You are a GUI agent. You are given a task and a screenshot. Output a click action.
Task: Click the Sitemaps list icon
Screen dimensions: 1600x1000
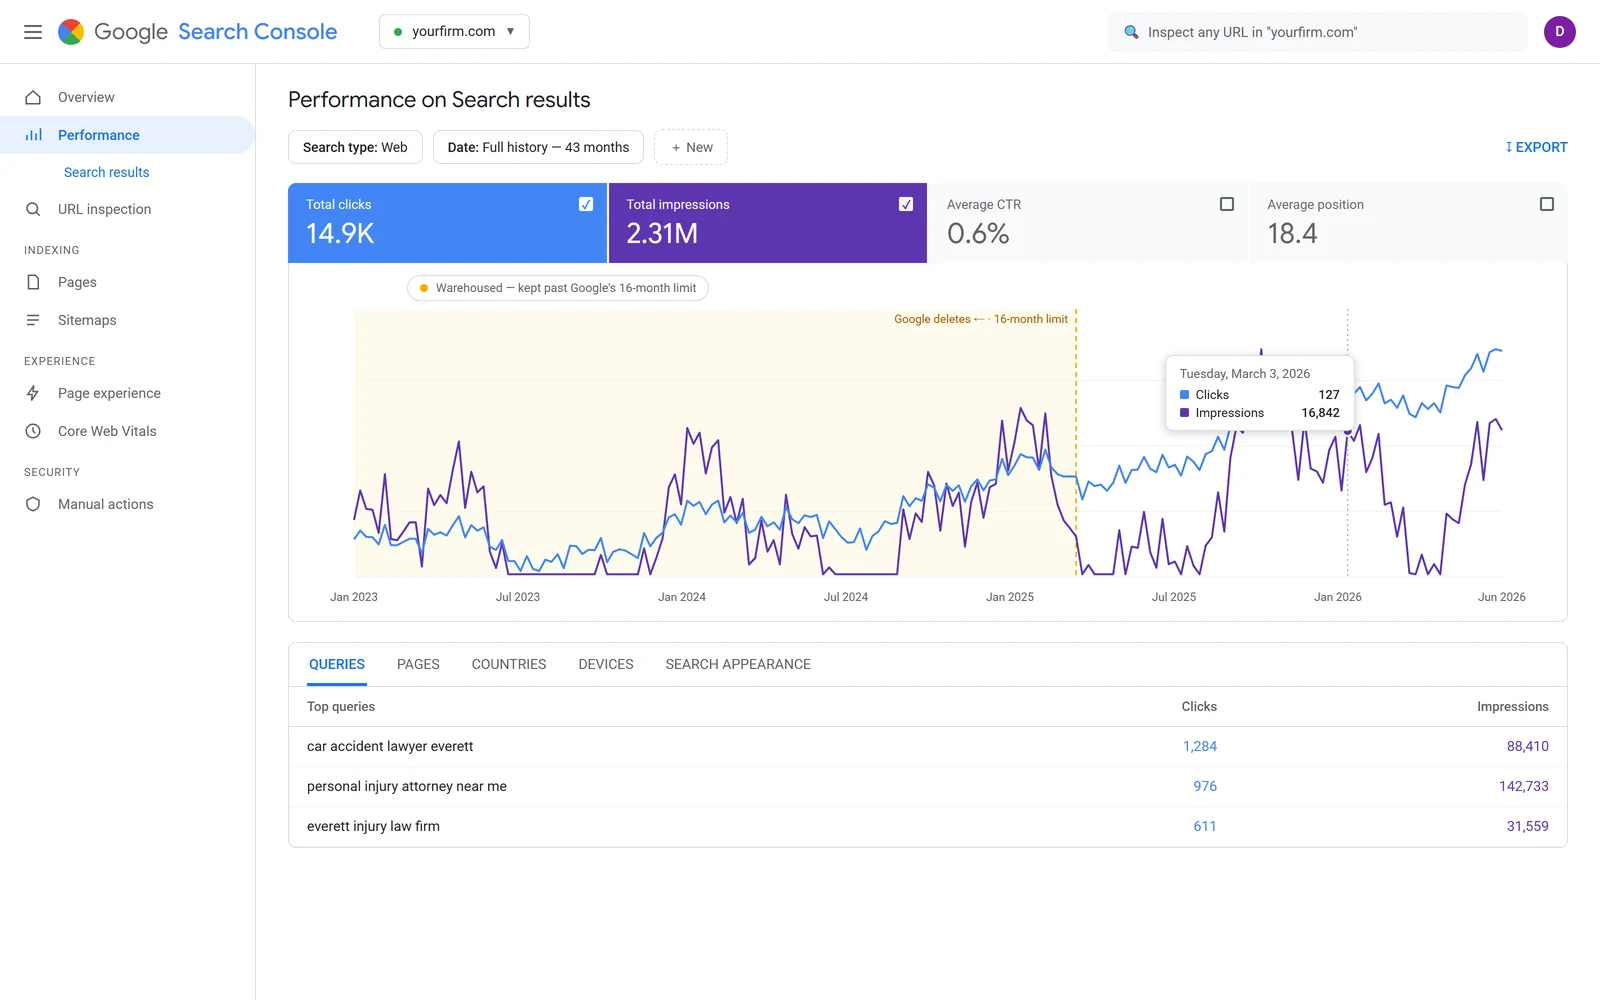(x=33, y=320)
